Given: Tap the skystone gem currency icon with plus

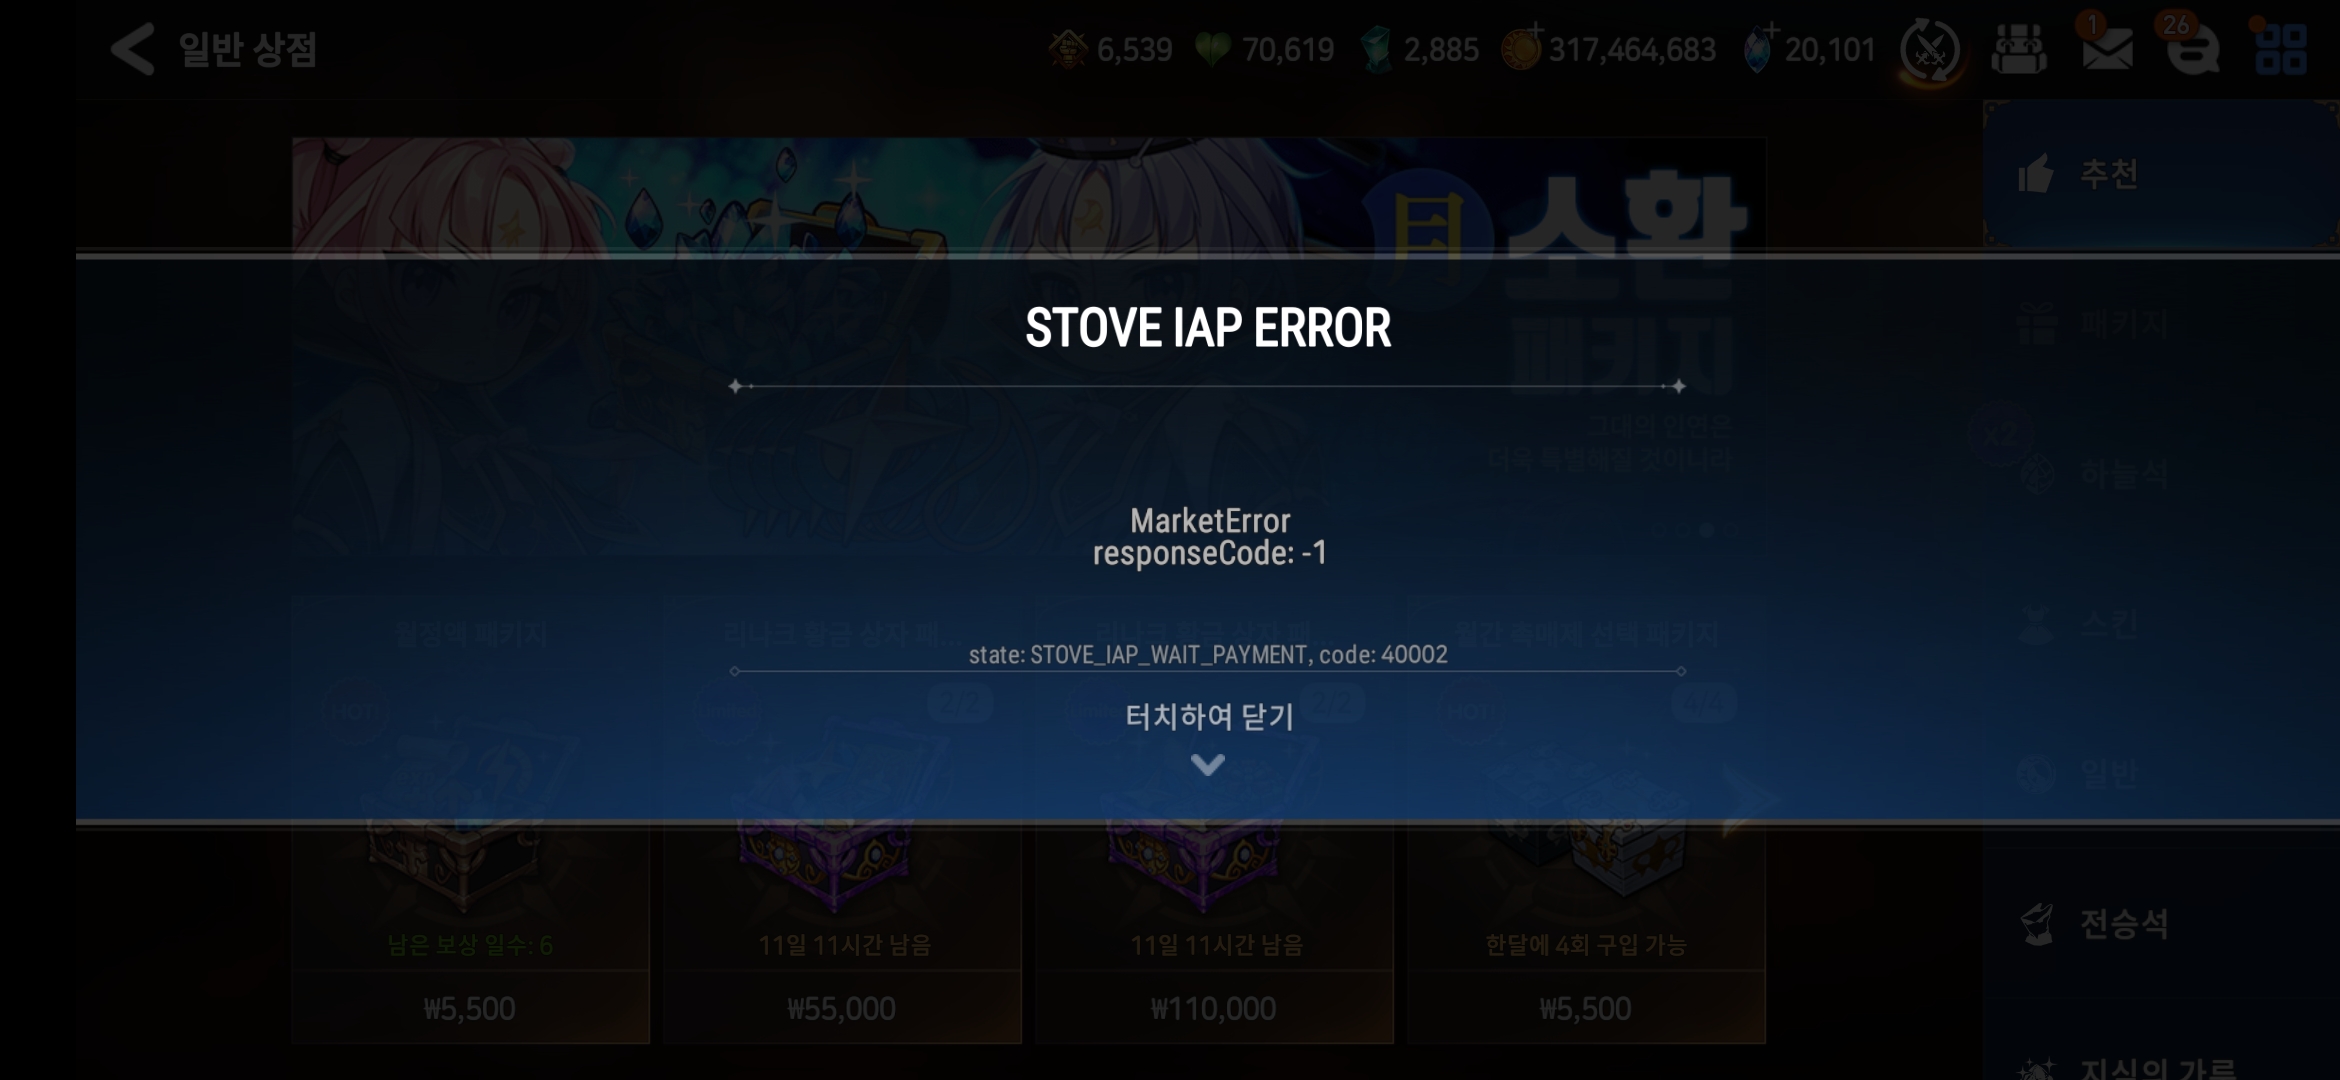Looking at the screenshot, I should [x=1758, y=49].
